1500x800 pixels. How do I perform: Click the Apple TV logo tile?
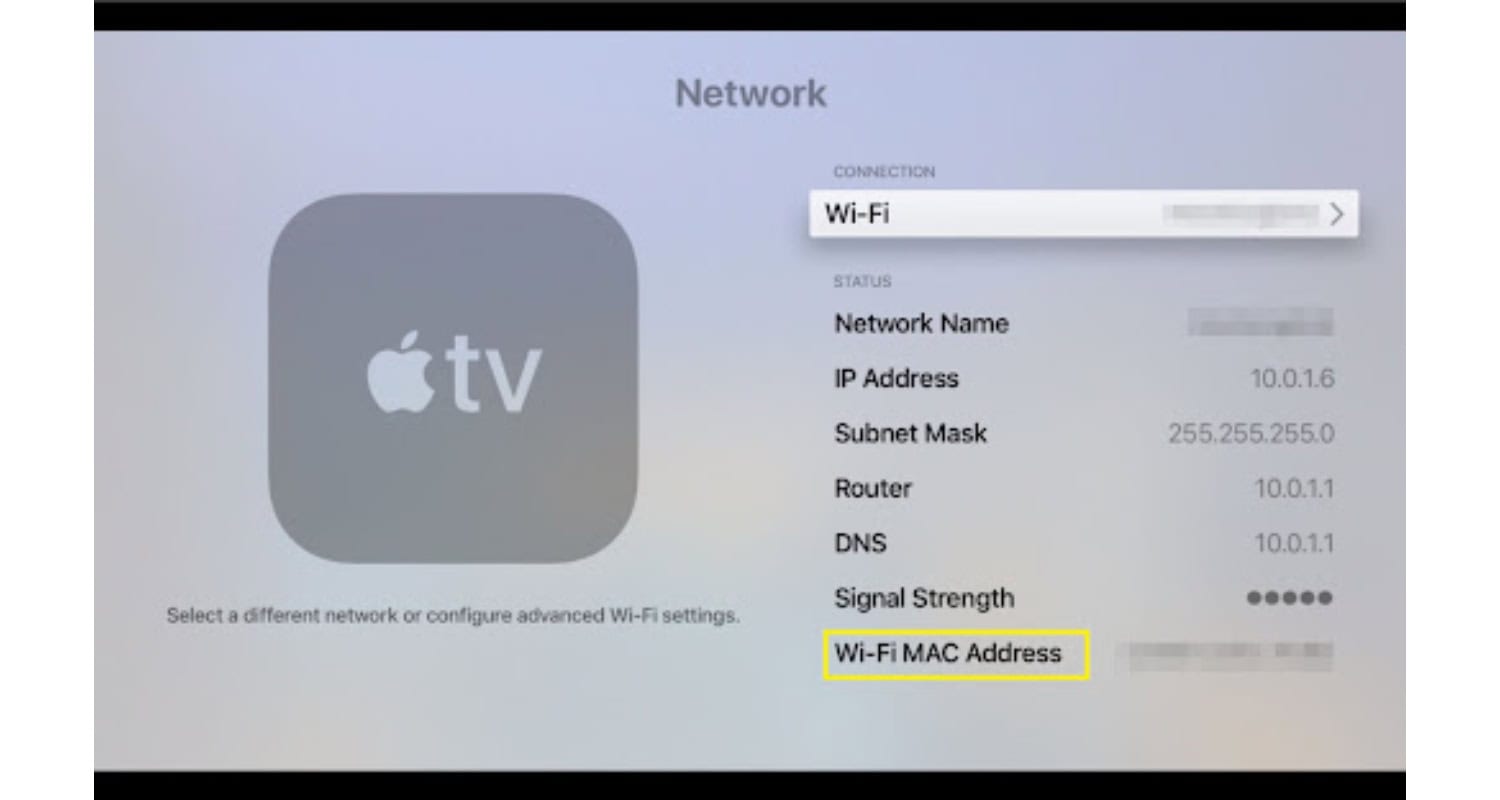point(453,378)
